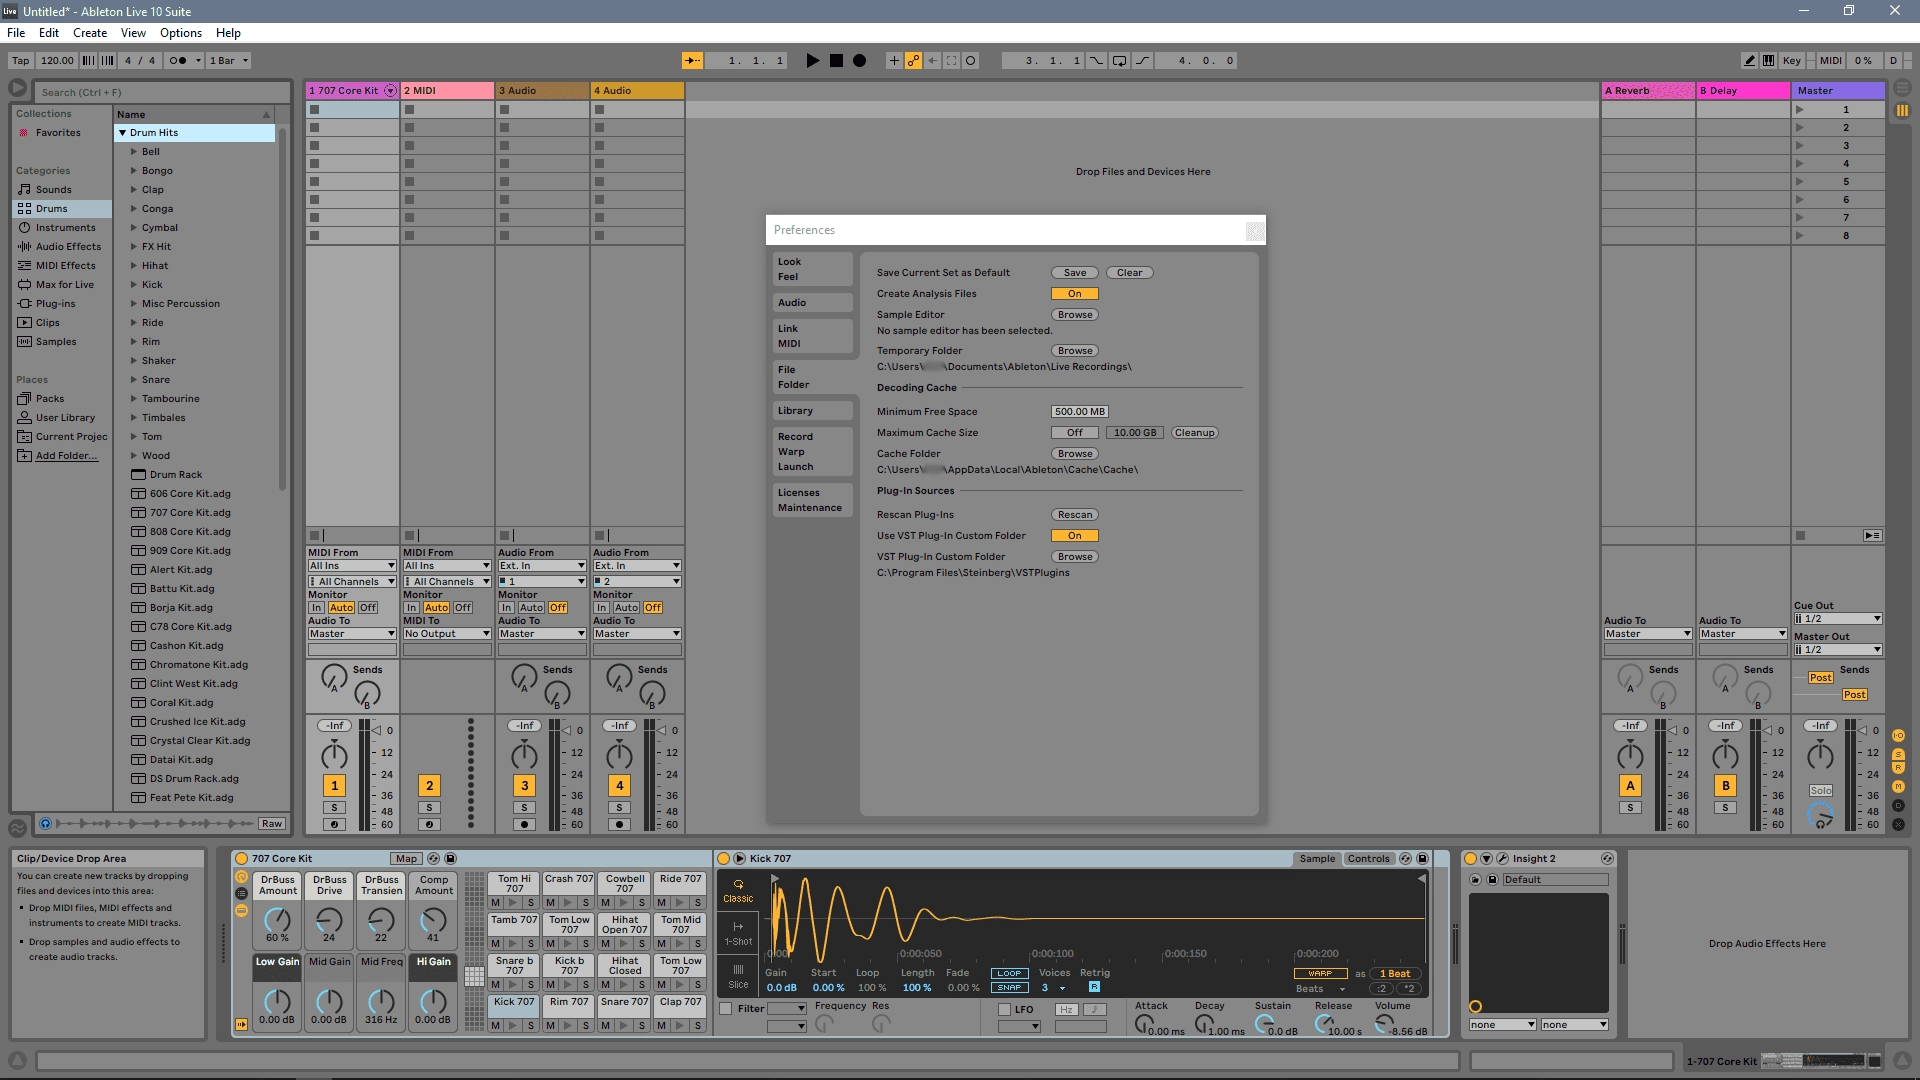1920x1080 pixels.
Task: Select Slice mode in Simpler
Action: (738, 976)
